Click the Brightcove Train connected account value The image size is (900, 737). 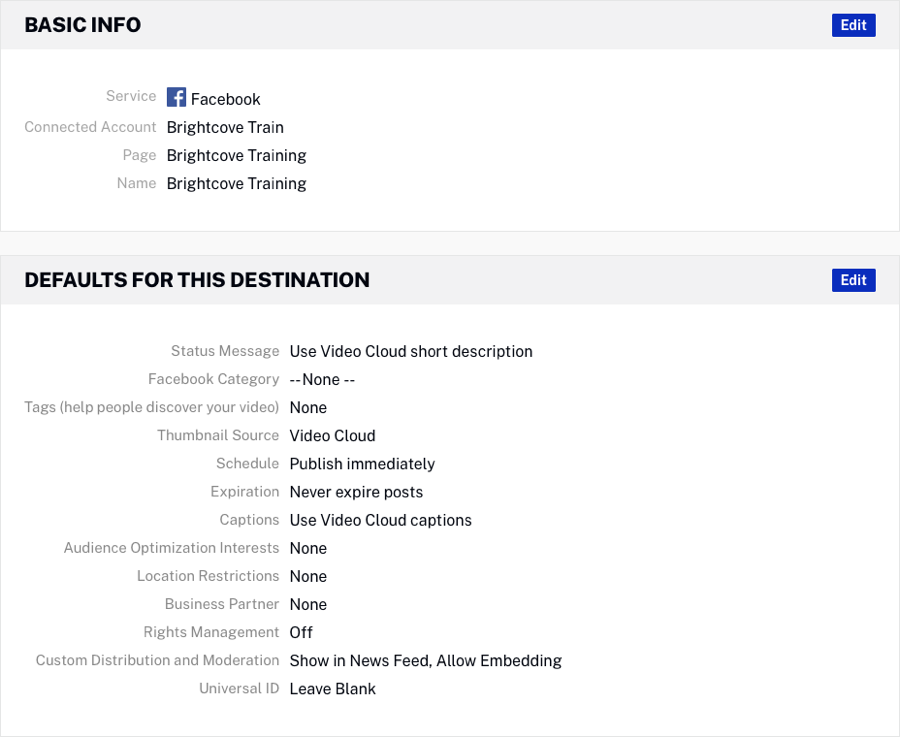click(x=225, y=127)
